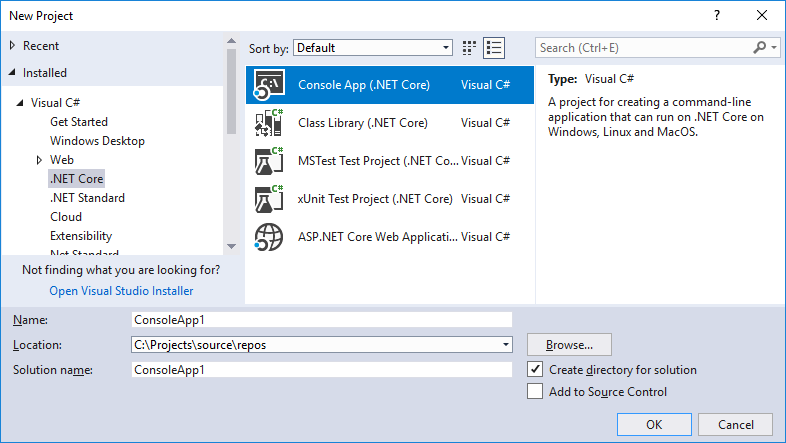
Task: Open the Sort by Default dropdown
Action: pos(372,48)
